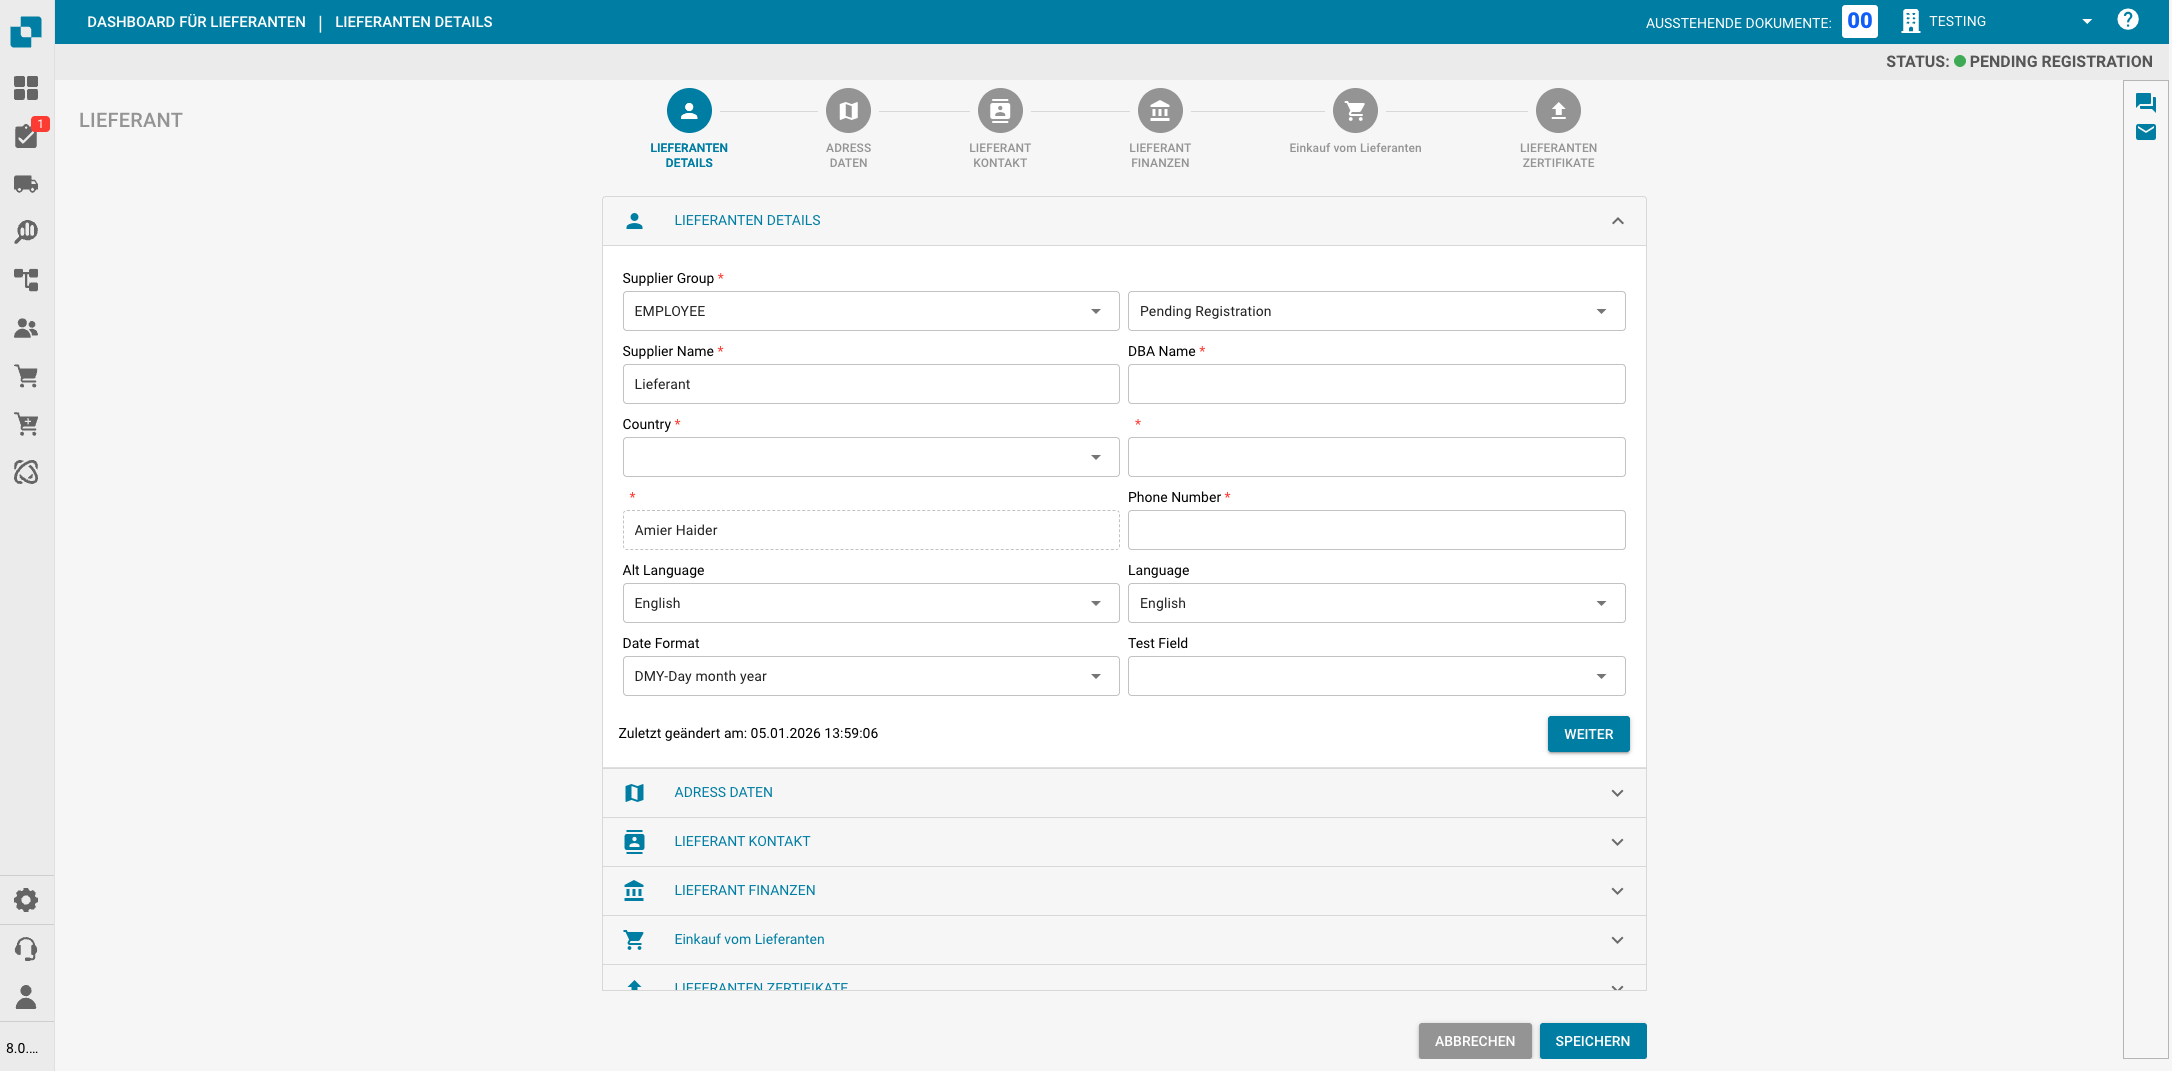Click the Weiter button
2172x1071 pixels.
click(x=1588, y=734)
